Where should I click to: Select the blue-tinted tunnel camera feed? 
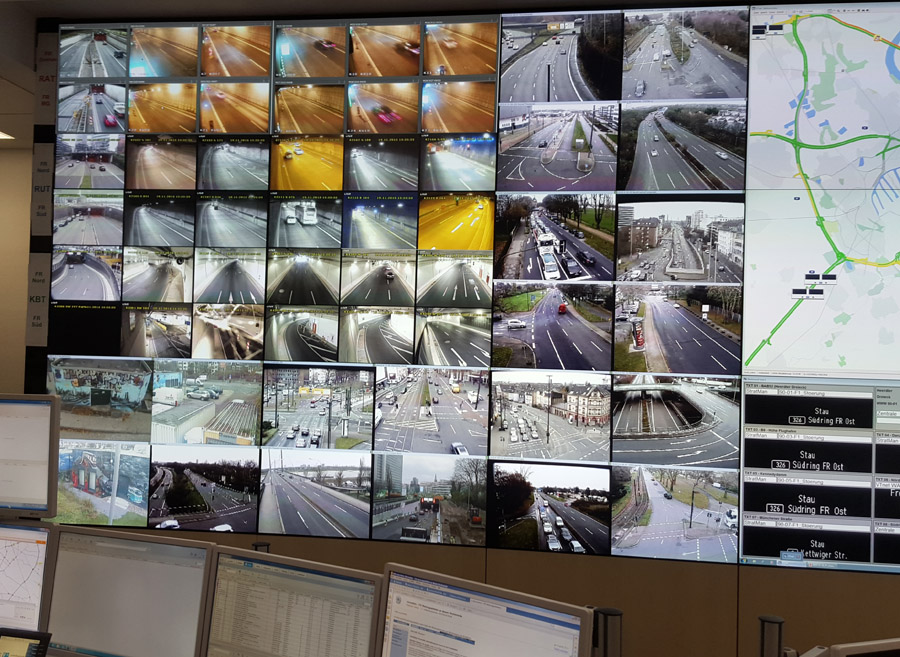pyautogui.click(x=379, y=221)
